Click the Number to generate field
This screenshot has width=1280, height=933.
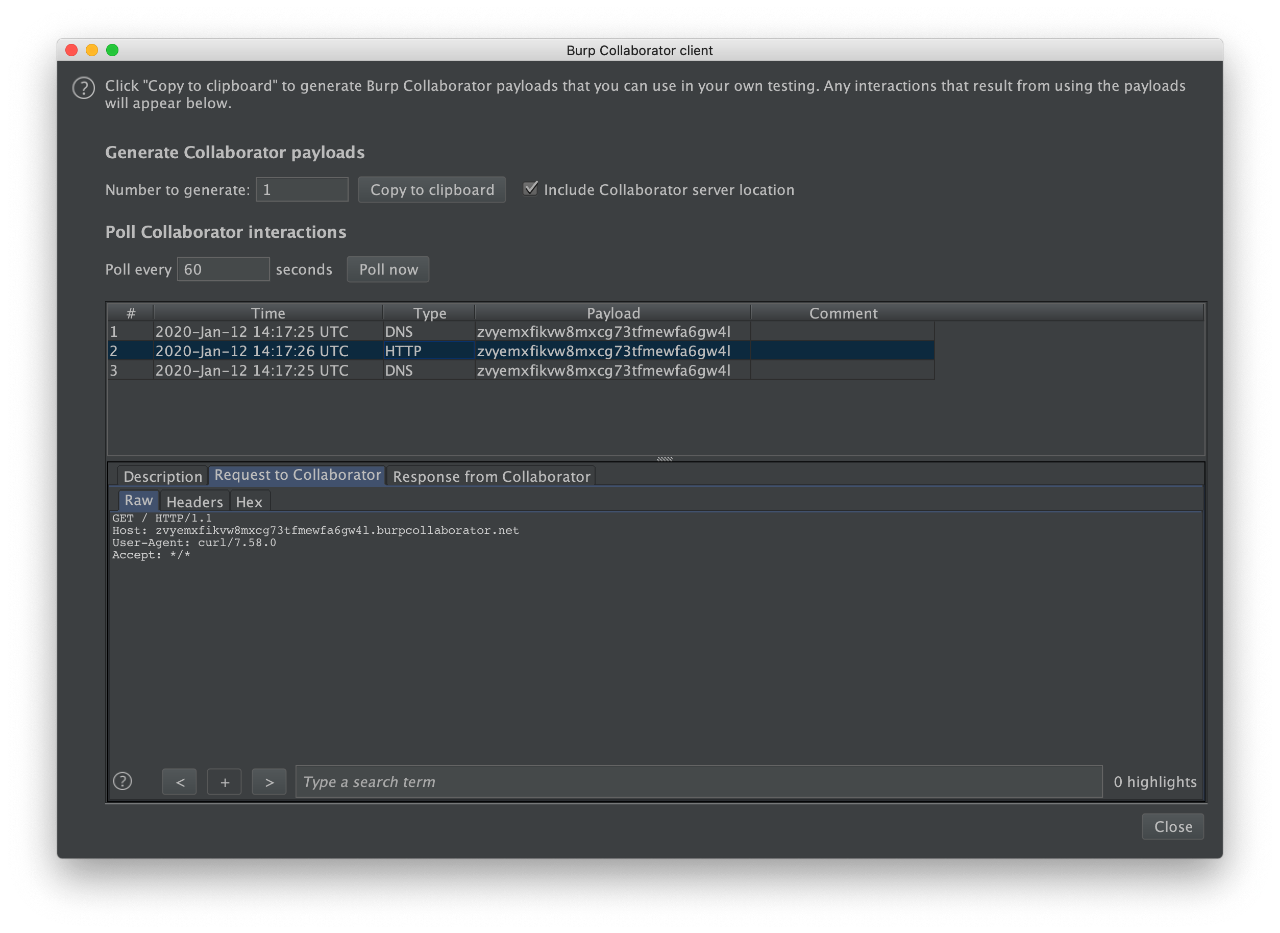302,190
